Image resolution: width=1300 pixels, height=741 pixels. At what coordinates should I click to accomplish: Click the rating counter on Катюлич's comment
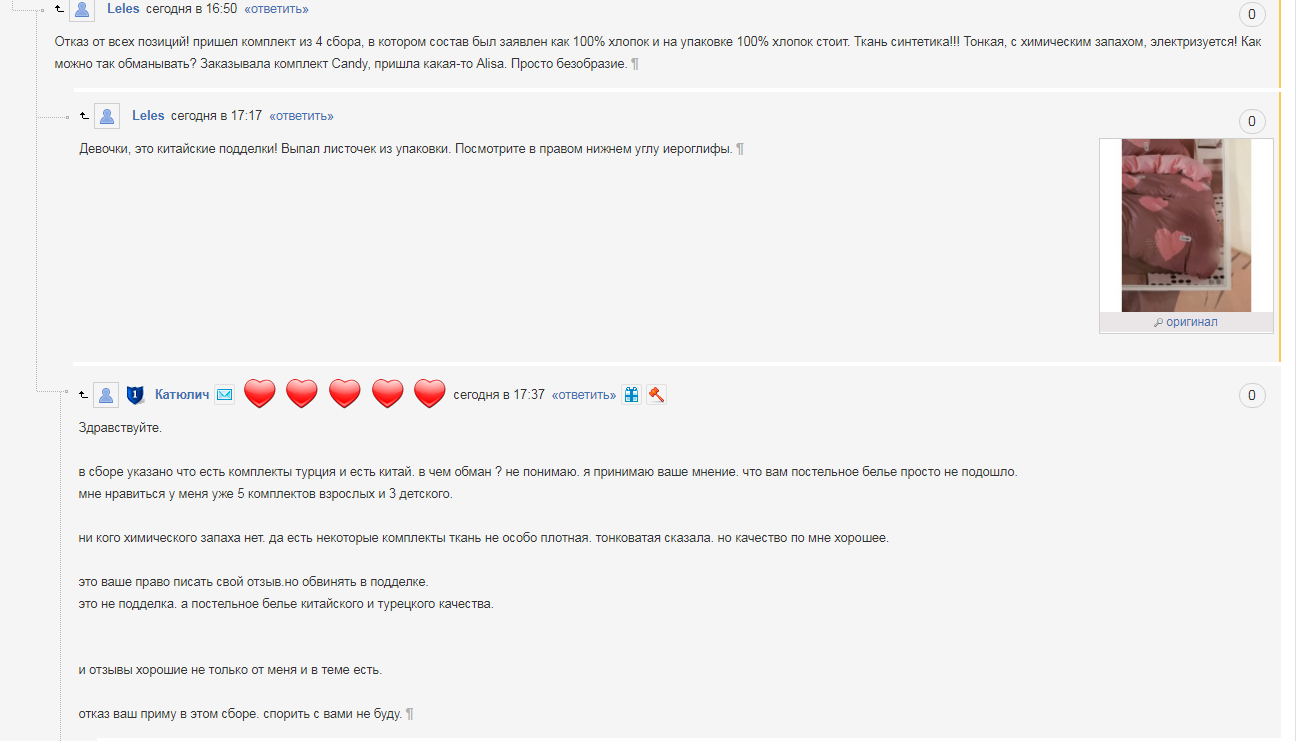(1252, 395)
